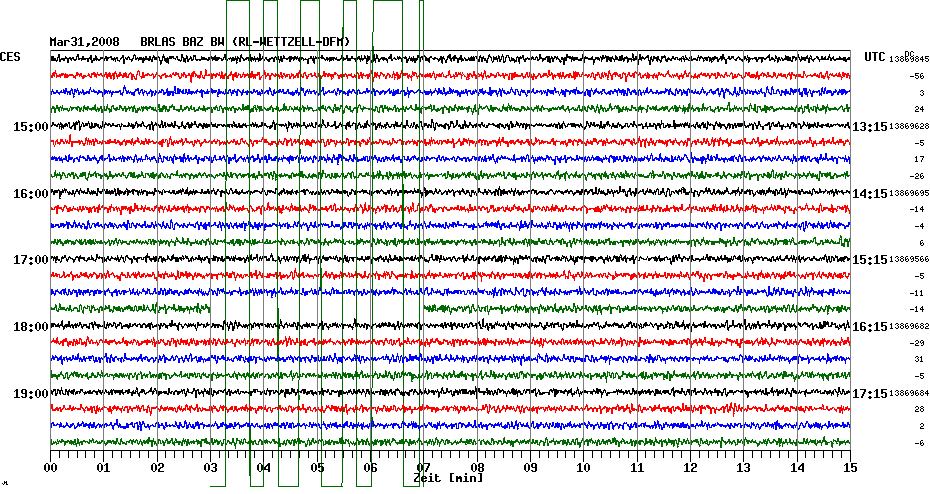Click DC offset value 13869845
The image size is (930, 494).
click(x=909, y=60)
